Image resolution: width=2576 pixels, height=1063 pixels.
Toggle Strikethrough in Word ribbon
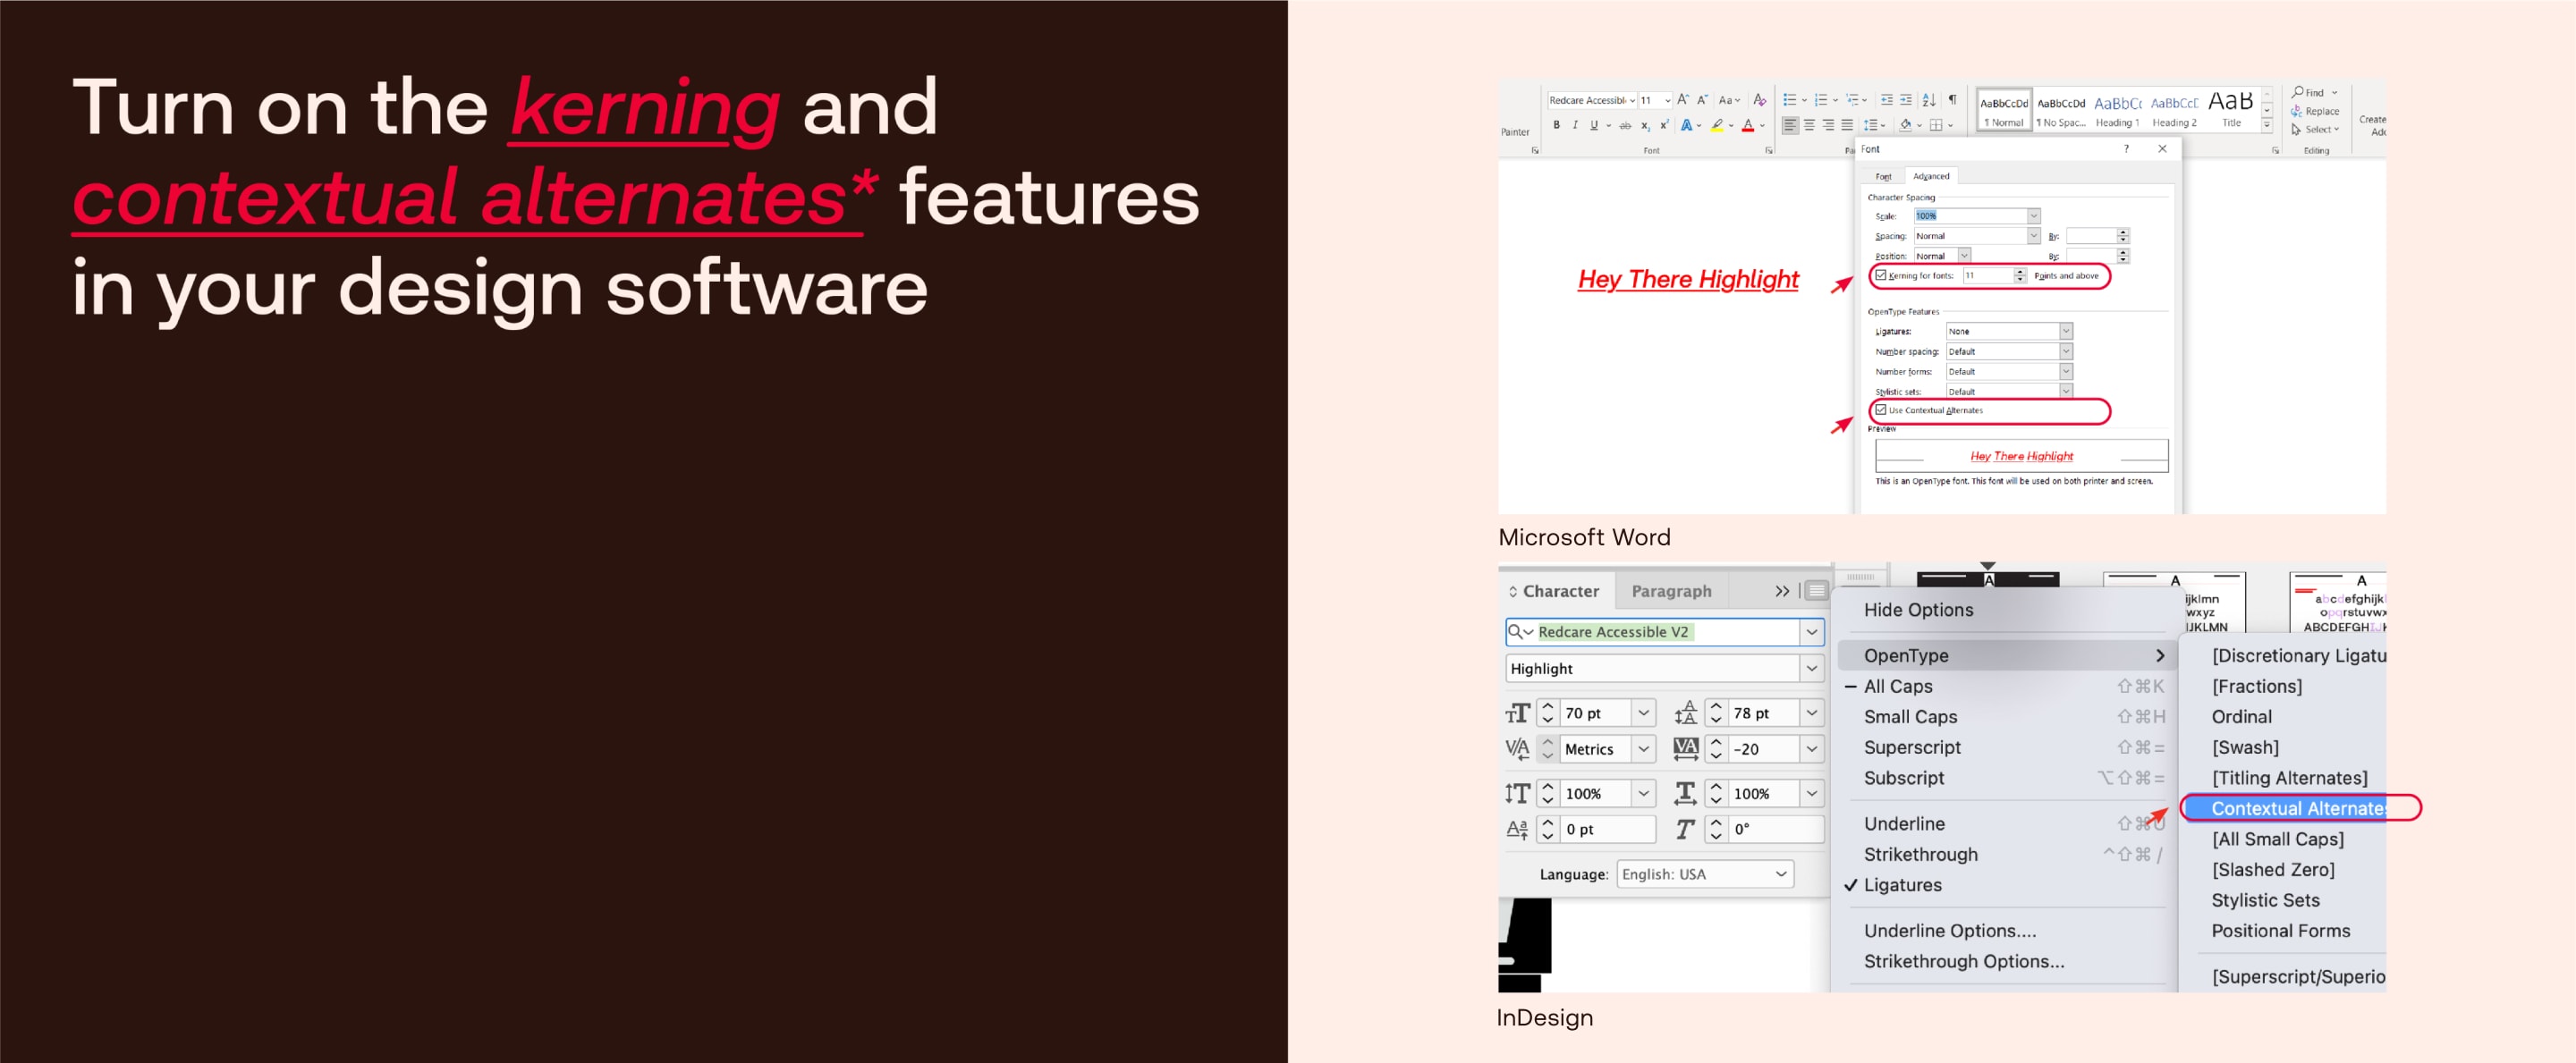click(1625, 126)
